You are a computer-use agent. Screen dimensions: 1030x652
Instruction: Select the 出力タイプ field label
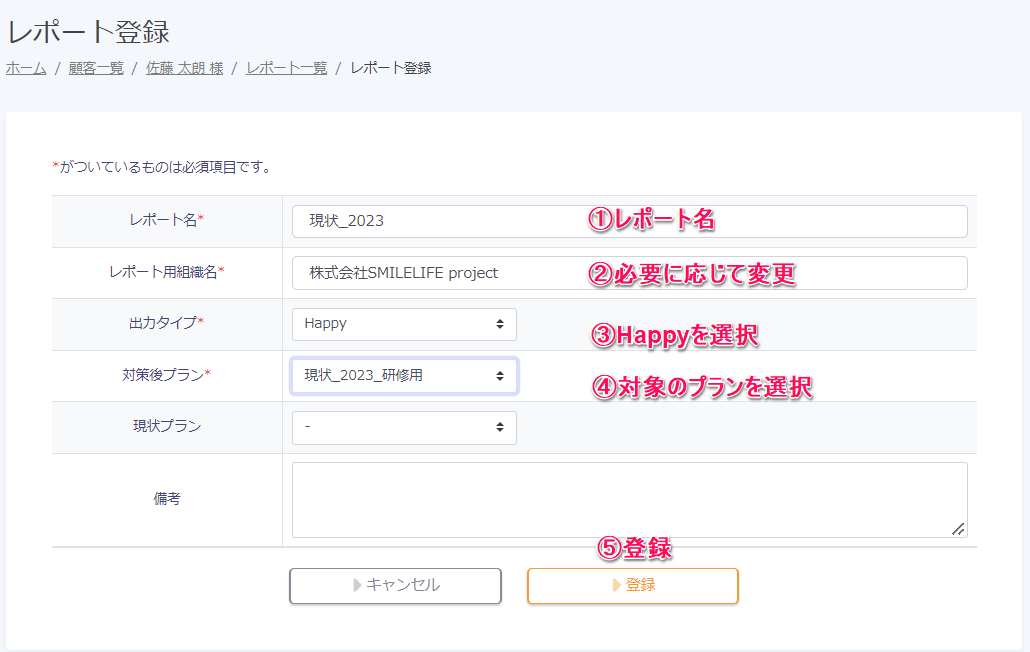coord(166,323)
